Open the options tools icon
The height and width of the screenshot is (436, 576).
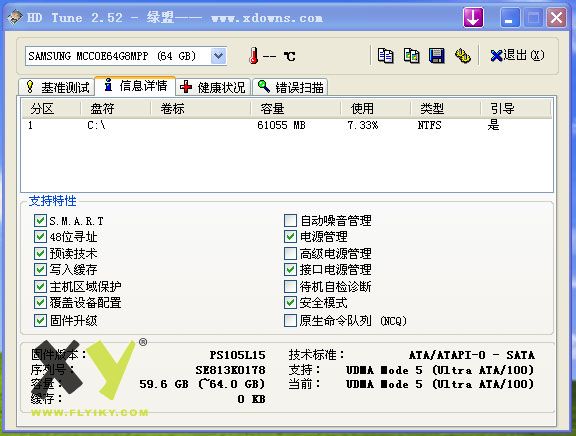pos(462,56)
